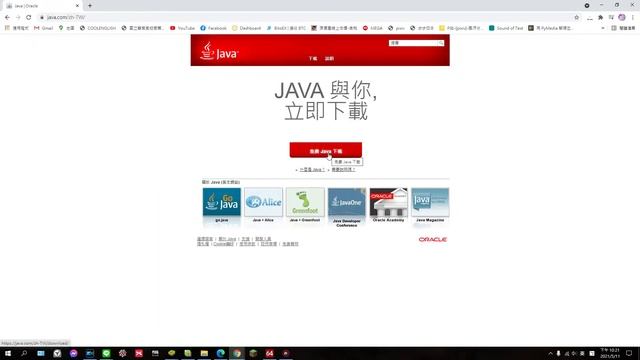Open the reading list button in bookmarks bar
640x360 pixels.
click(x=624, y=28)
